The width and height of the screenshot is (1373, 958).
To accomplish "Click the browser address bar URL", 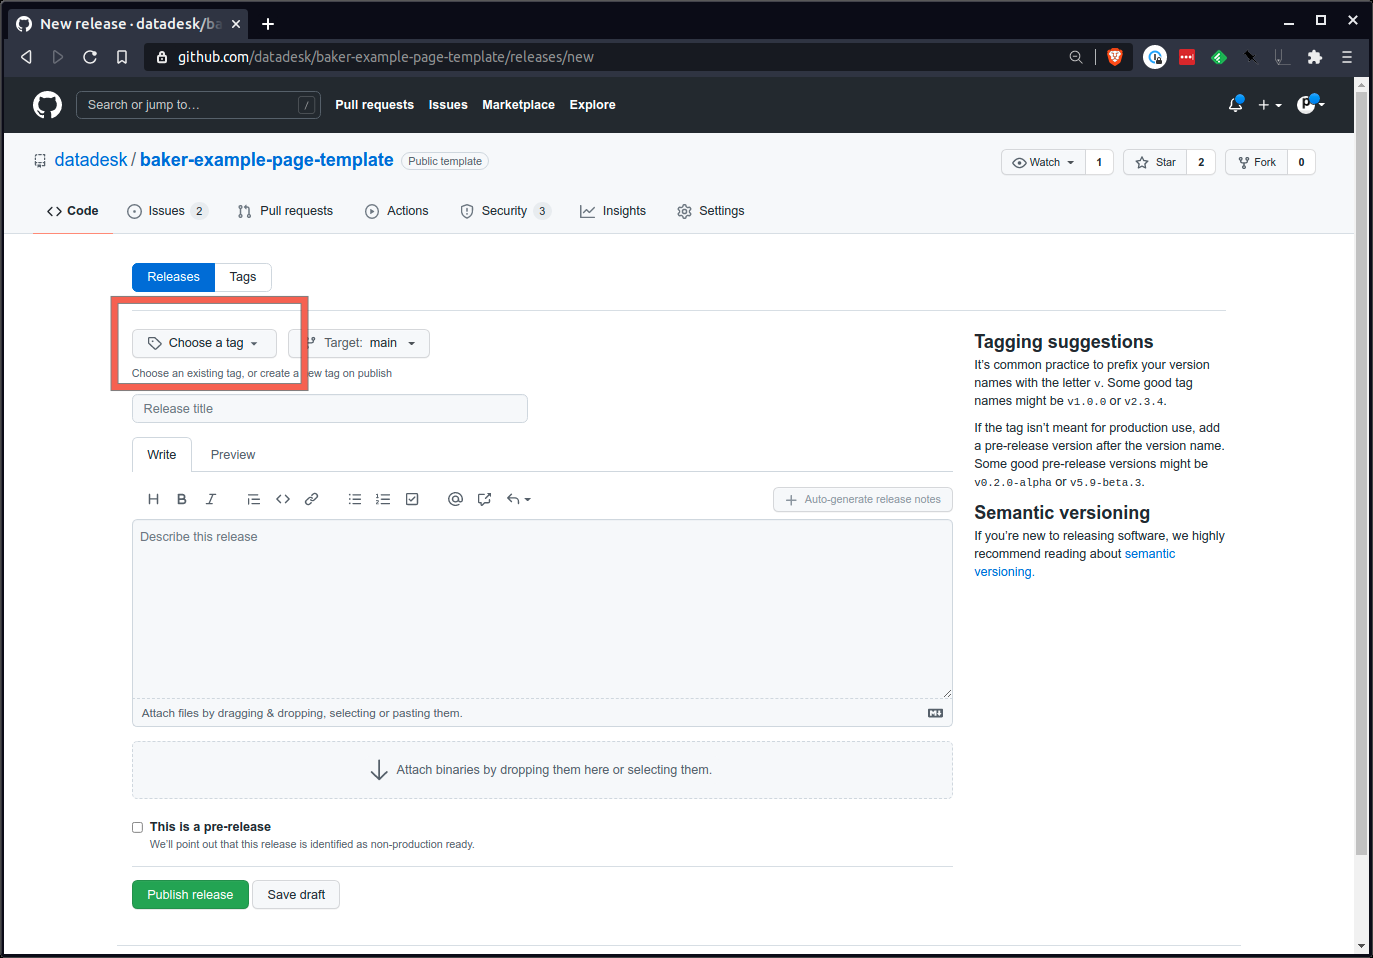I will tap(386, 57).
